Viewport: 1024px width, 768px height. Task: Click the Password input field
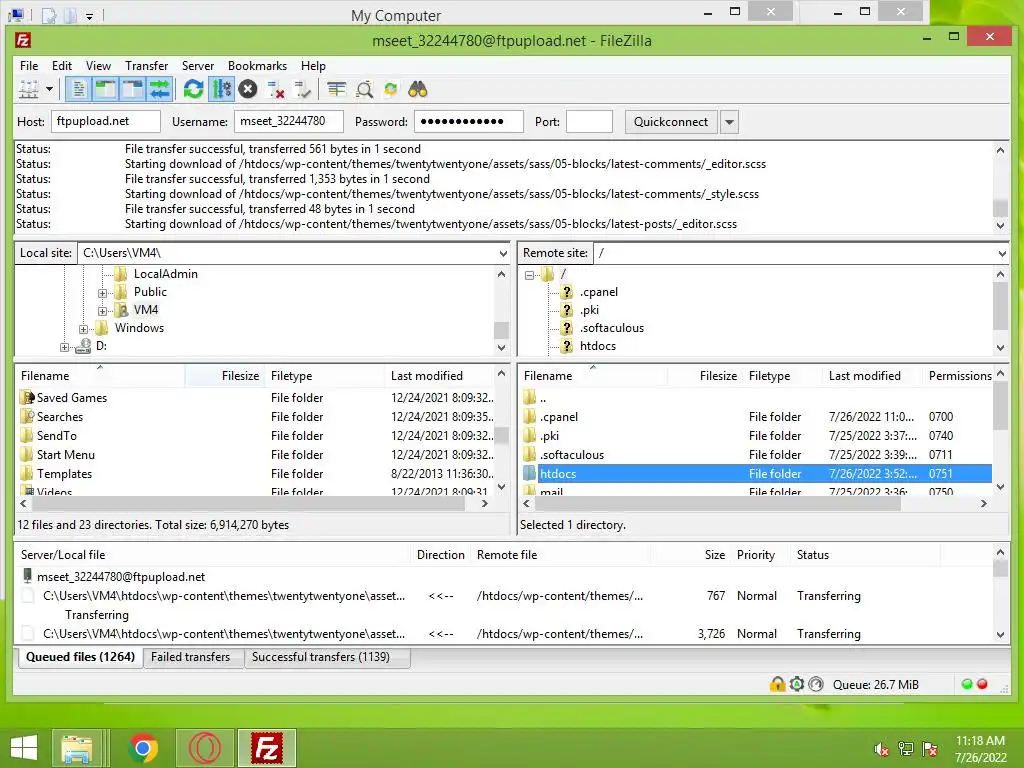[x=469, y=121]
